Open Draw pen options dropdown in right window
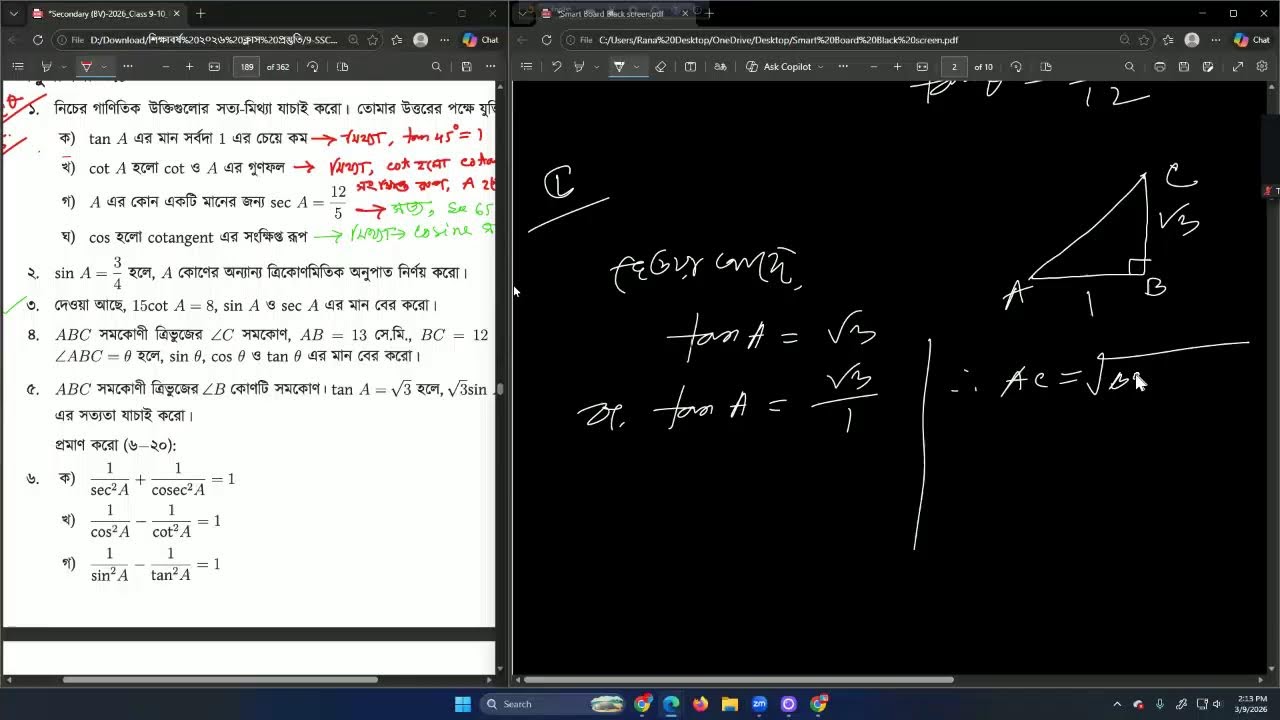The image size is (1280, 720). click(635, 66)
